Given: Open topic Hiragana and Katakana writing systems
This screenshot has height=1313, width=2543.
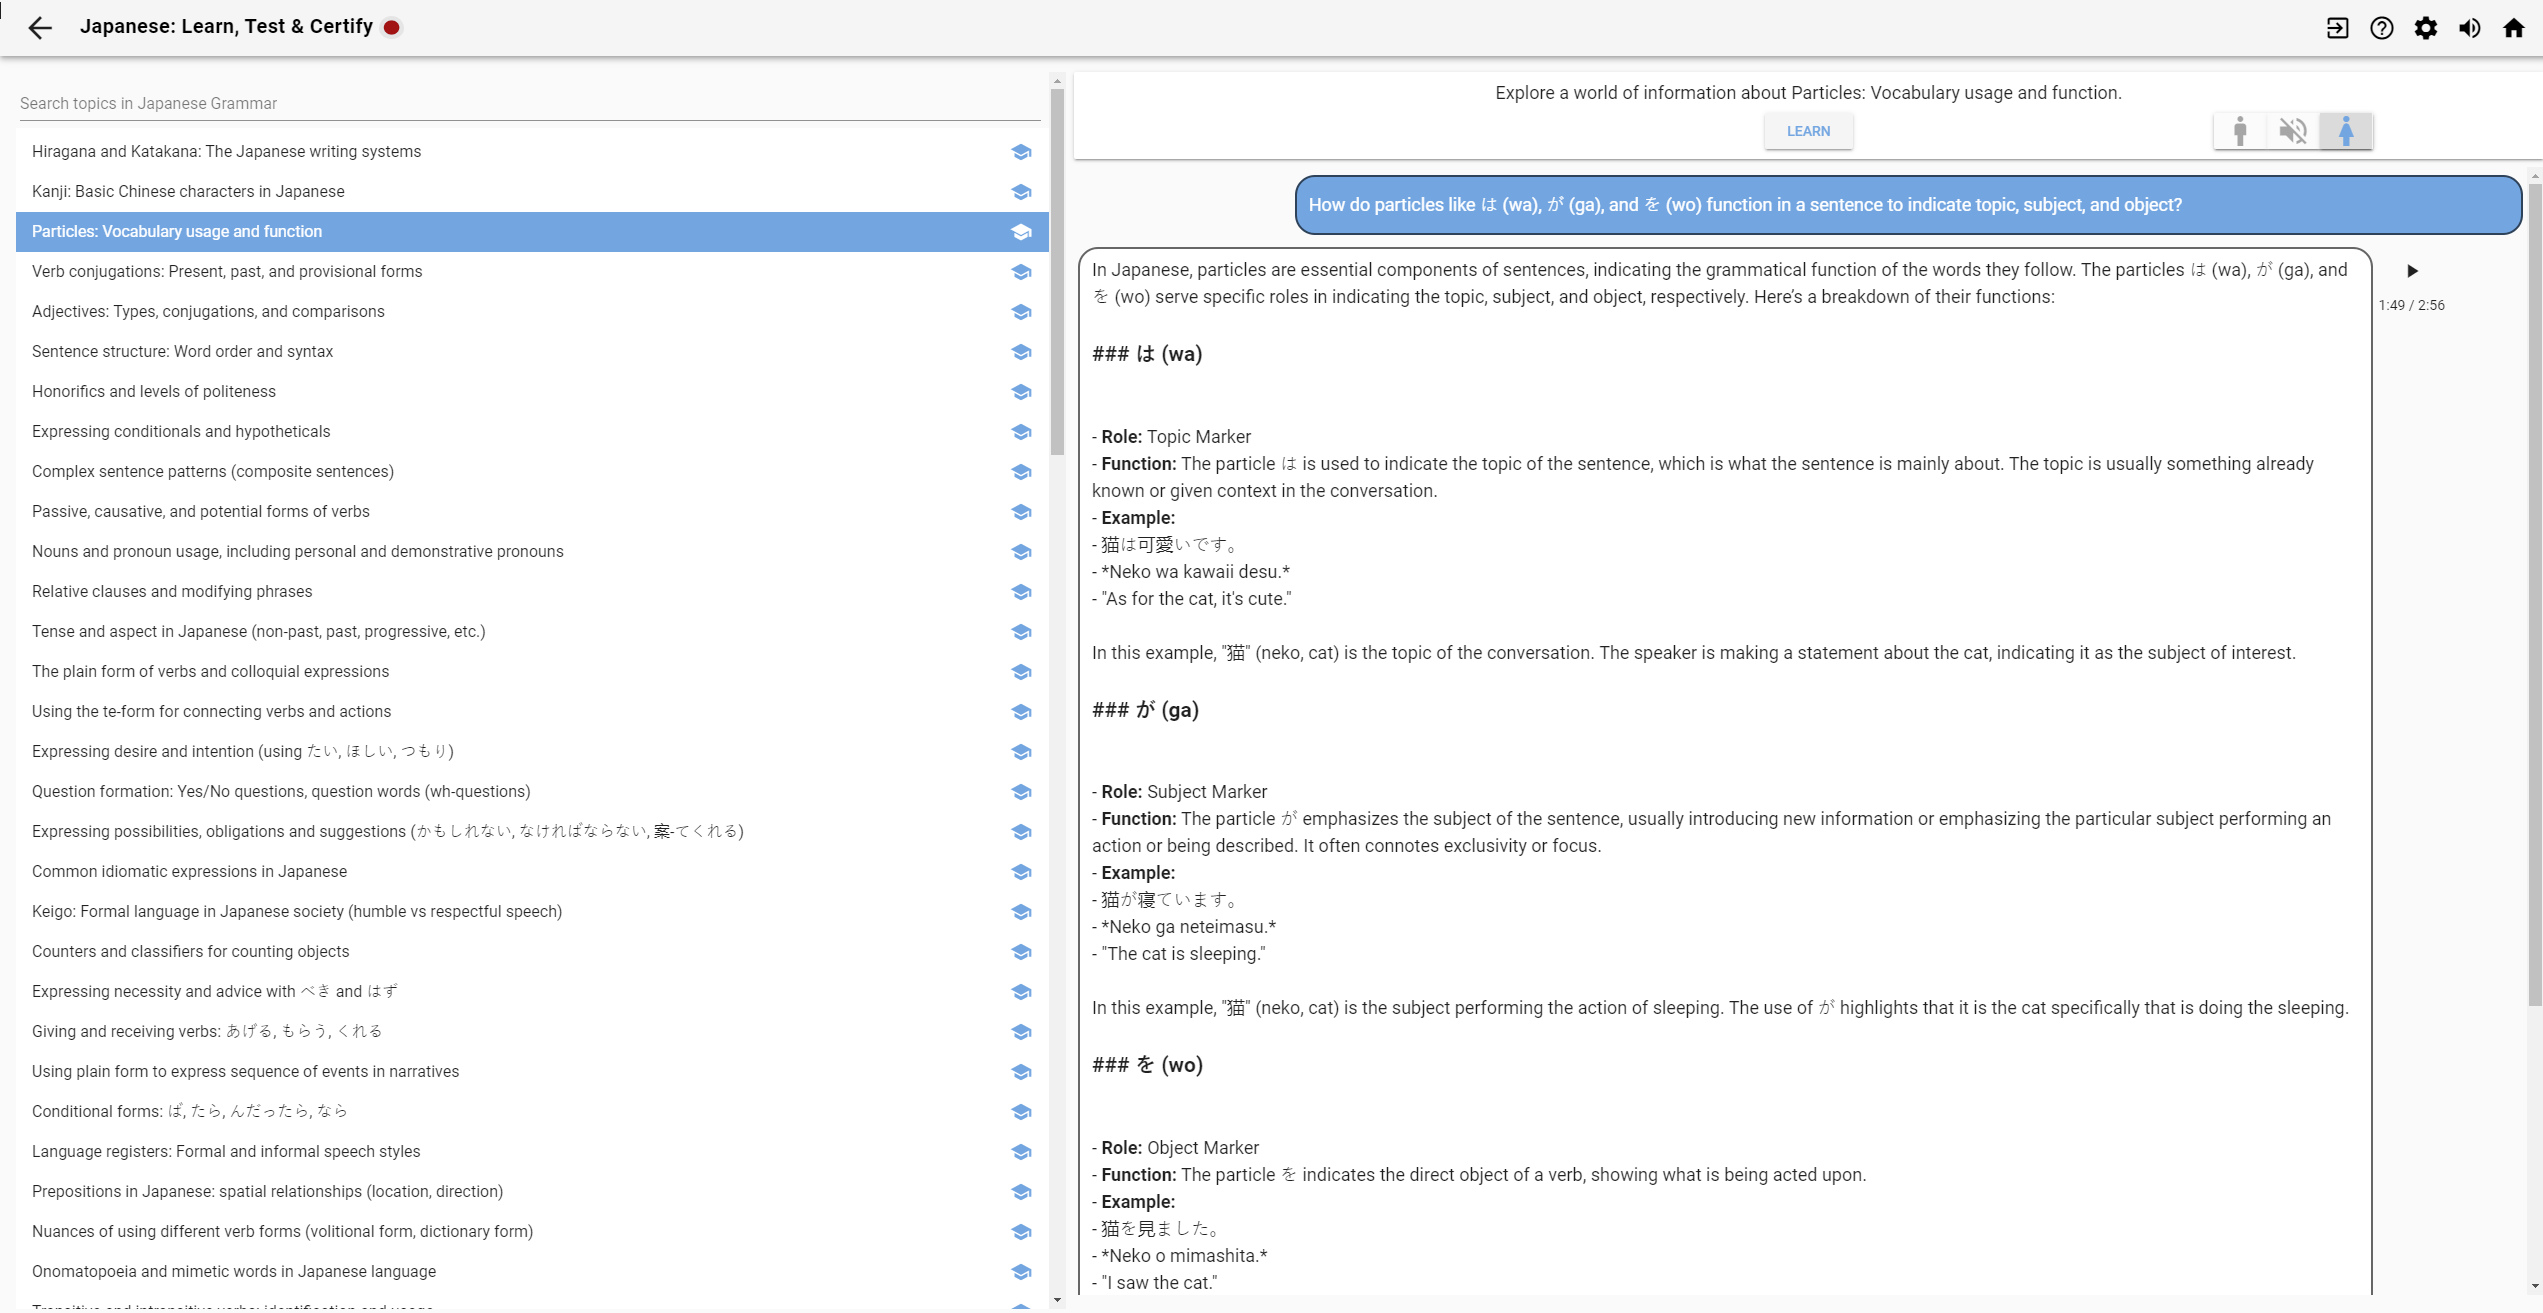Looking at the screenshot, I should tap(532, 151).
